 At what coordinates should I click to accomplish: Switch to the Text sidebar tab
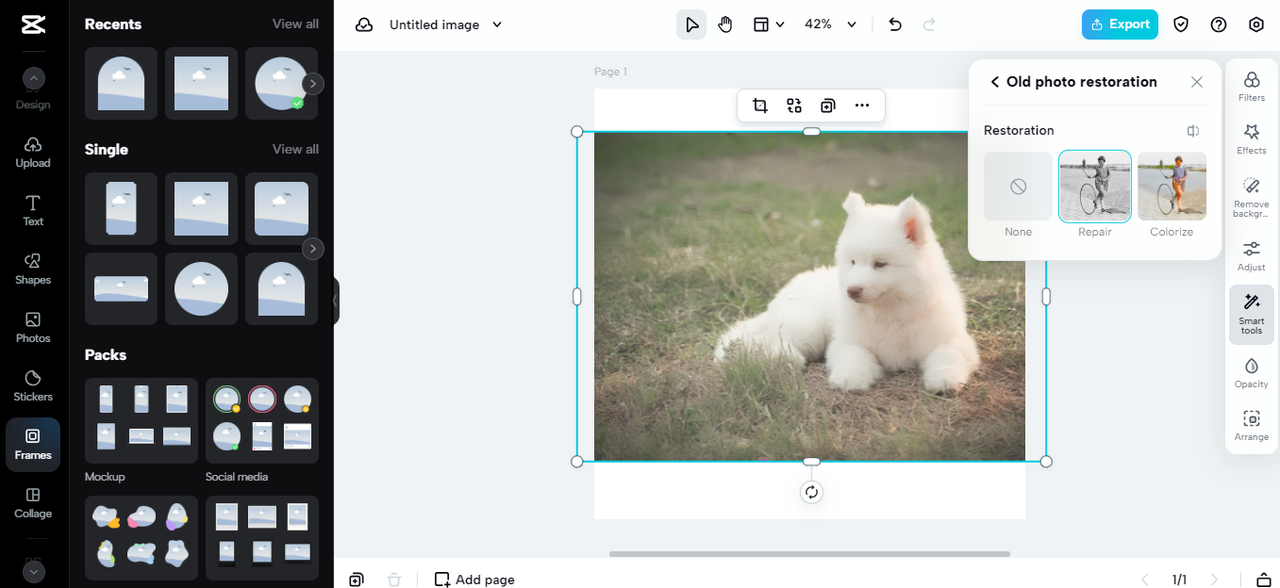click(33, 209)
